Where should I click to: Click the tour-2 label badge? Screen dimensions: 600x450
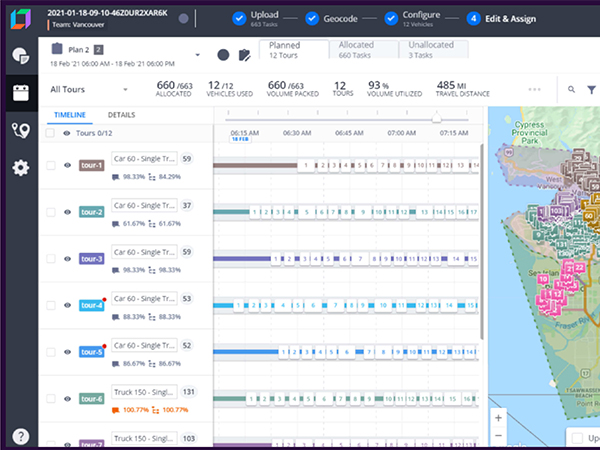click(91, 212)
